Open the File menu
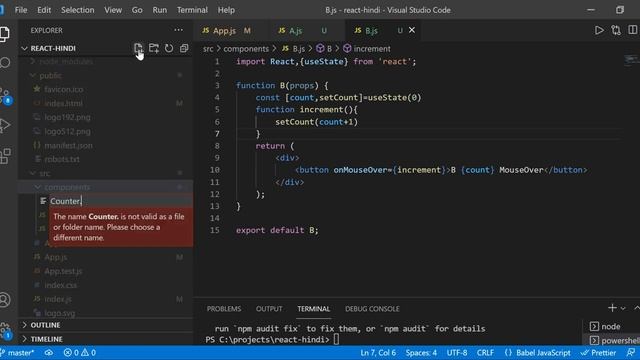This screenshot has height=360, width=640. pyautogui.click(x=21, y=10)
